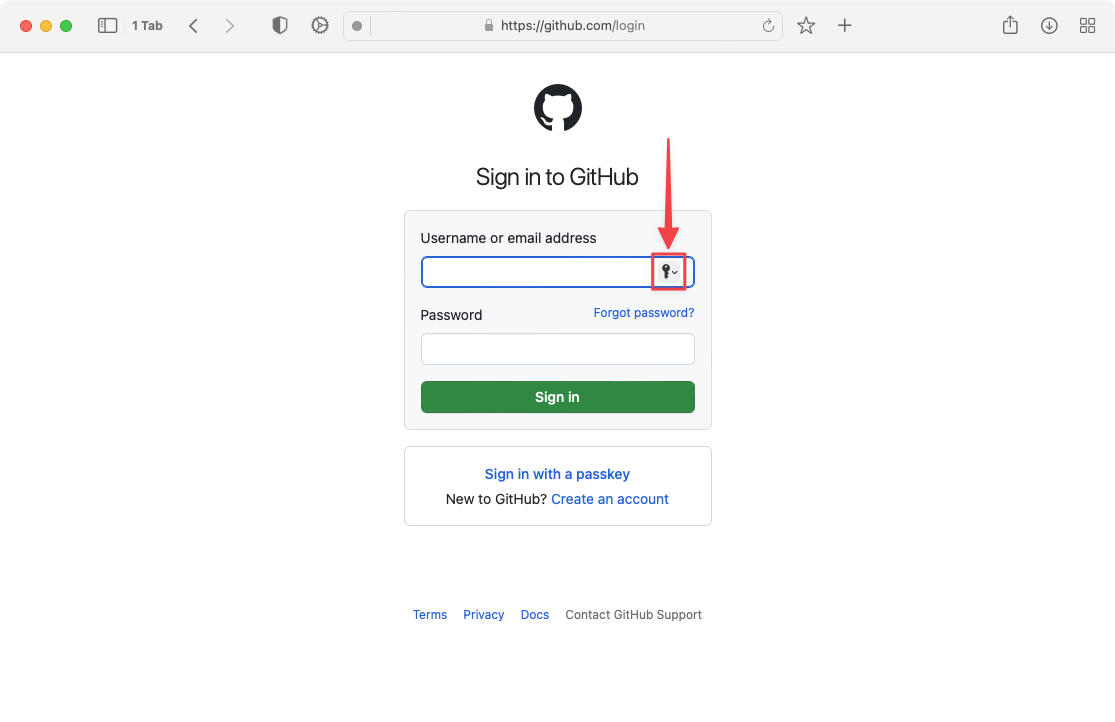
Task: Open the Terms link in the footer
Action: [430, 614]
